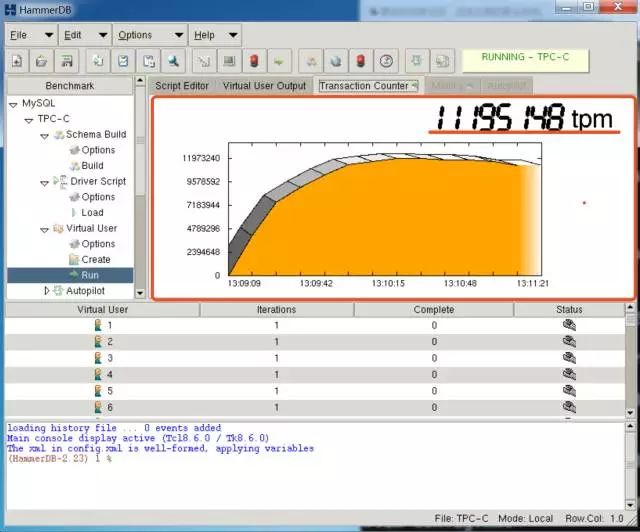This screenshot has width=640, height=532.
Task: Select the highlighted Run tree item
Action: pos(70,275)
